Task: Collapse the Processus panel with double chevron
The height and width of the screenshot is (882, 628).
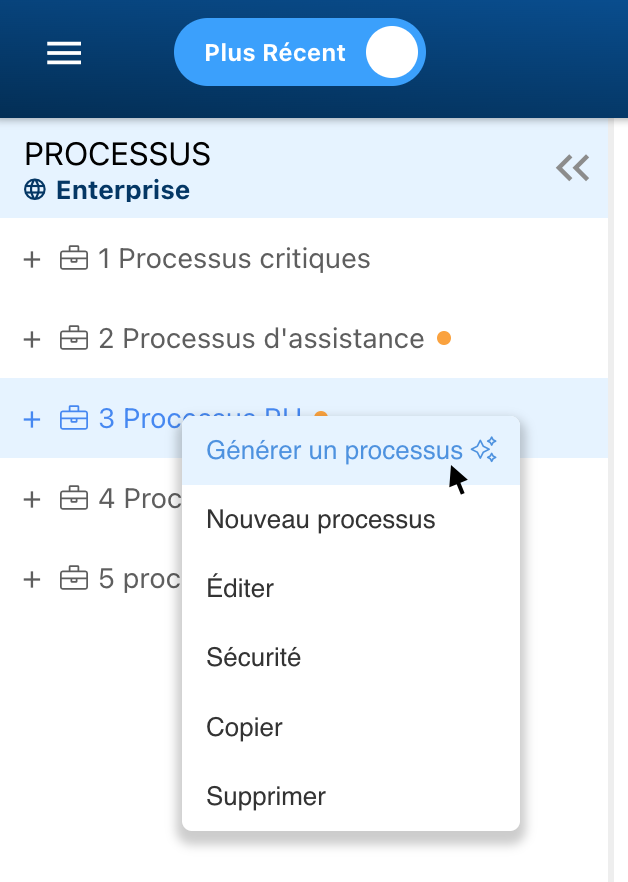Action: (x=573, y=168)
